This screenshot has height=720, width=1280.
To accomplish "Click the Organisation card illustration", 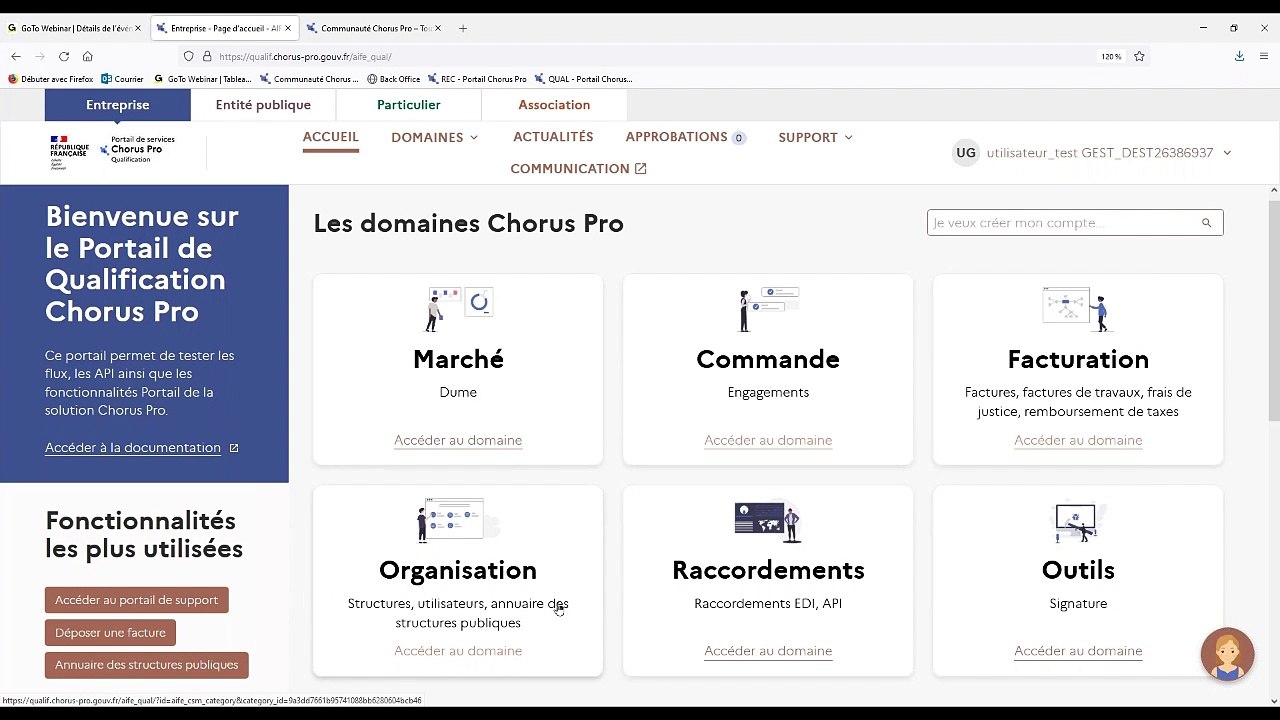I will 458,520.
